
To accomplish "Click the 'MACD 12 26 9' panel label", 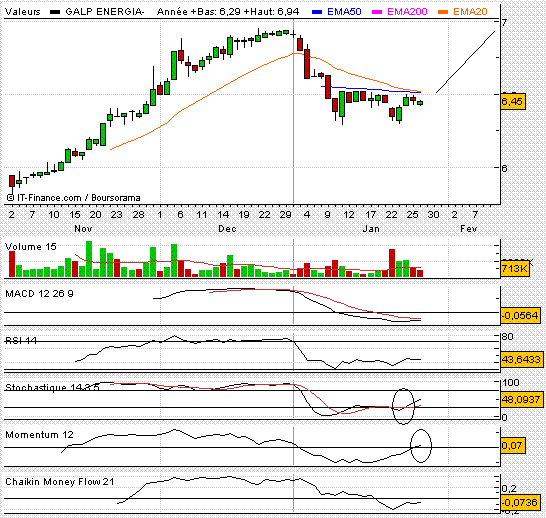I will pos(39,294).
